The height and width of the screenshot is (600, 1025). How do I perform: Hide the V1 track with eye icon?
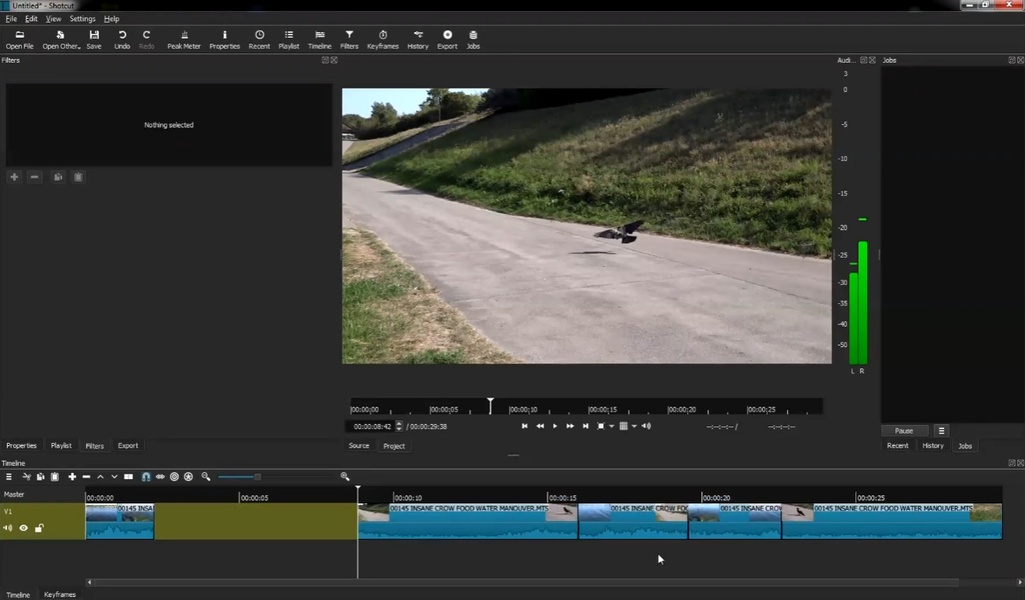pyautogui.click(x=24, y=528)
